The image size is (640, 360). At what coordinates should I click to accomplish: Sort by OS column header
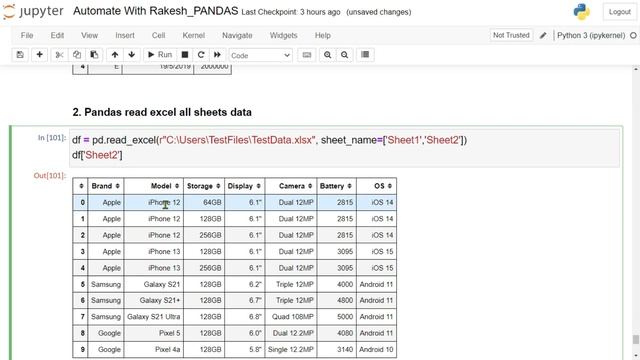(376, 186)
